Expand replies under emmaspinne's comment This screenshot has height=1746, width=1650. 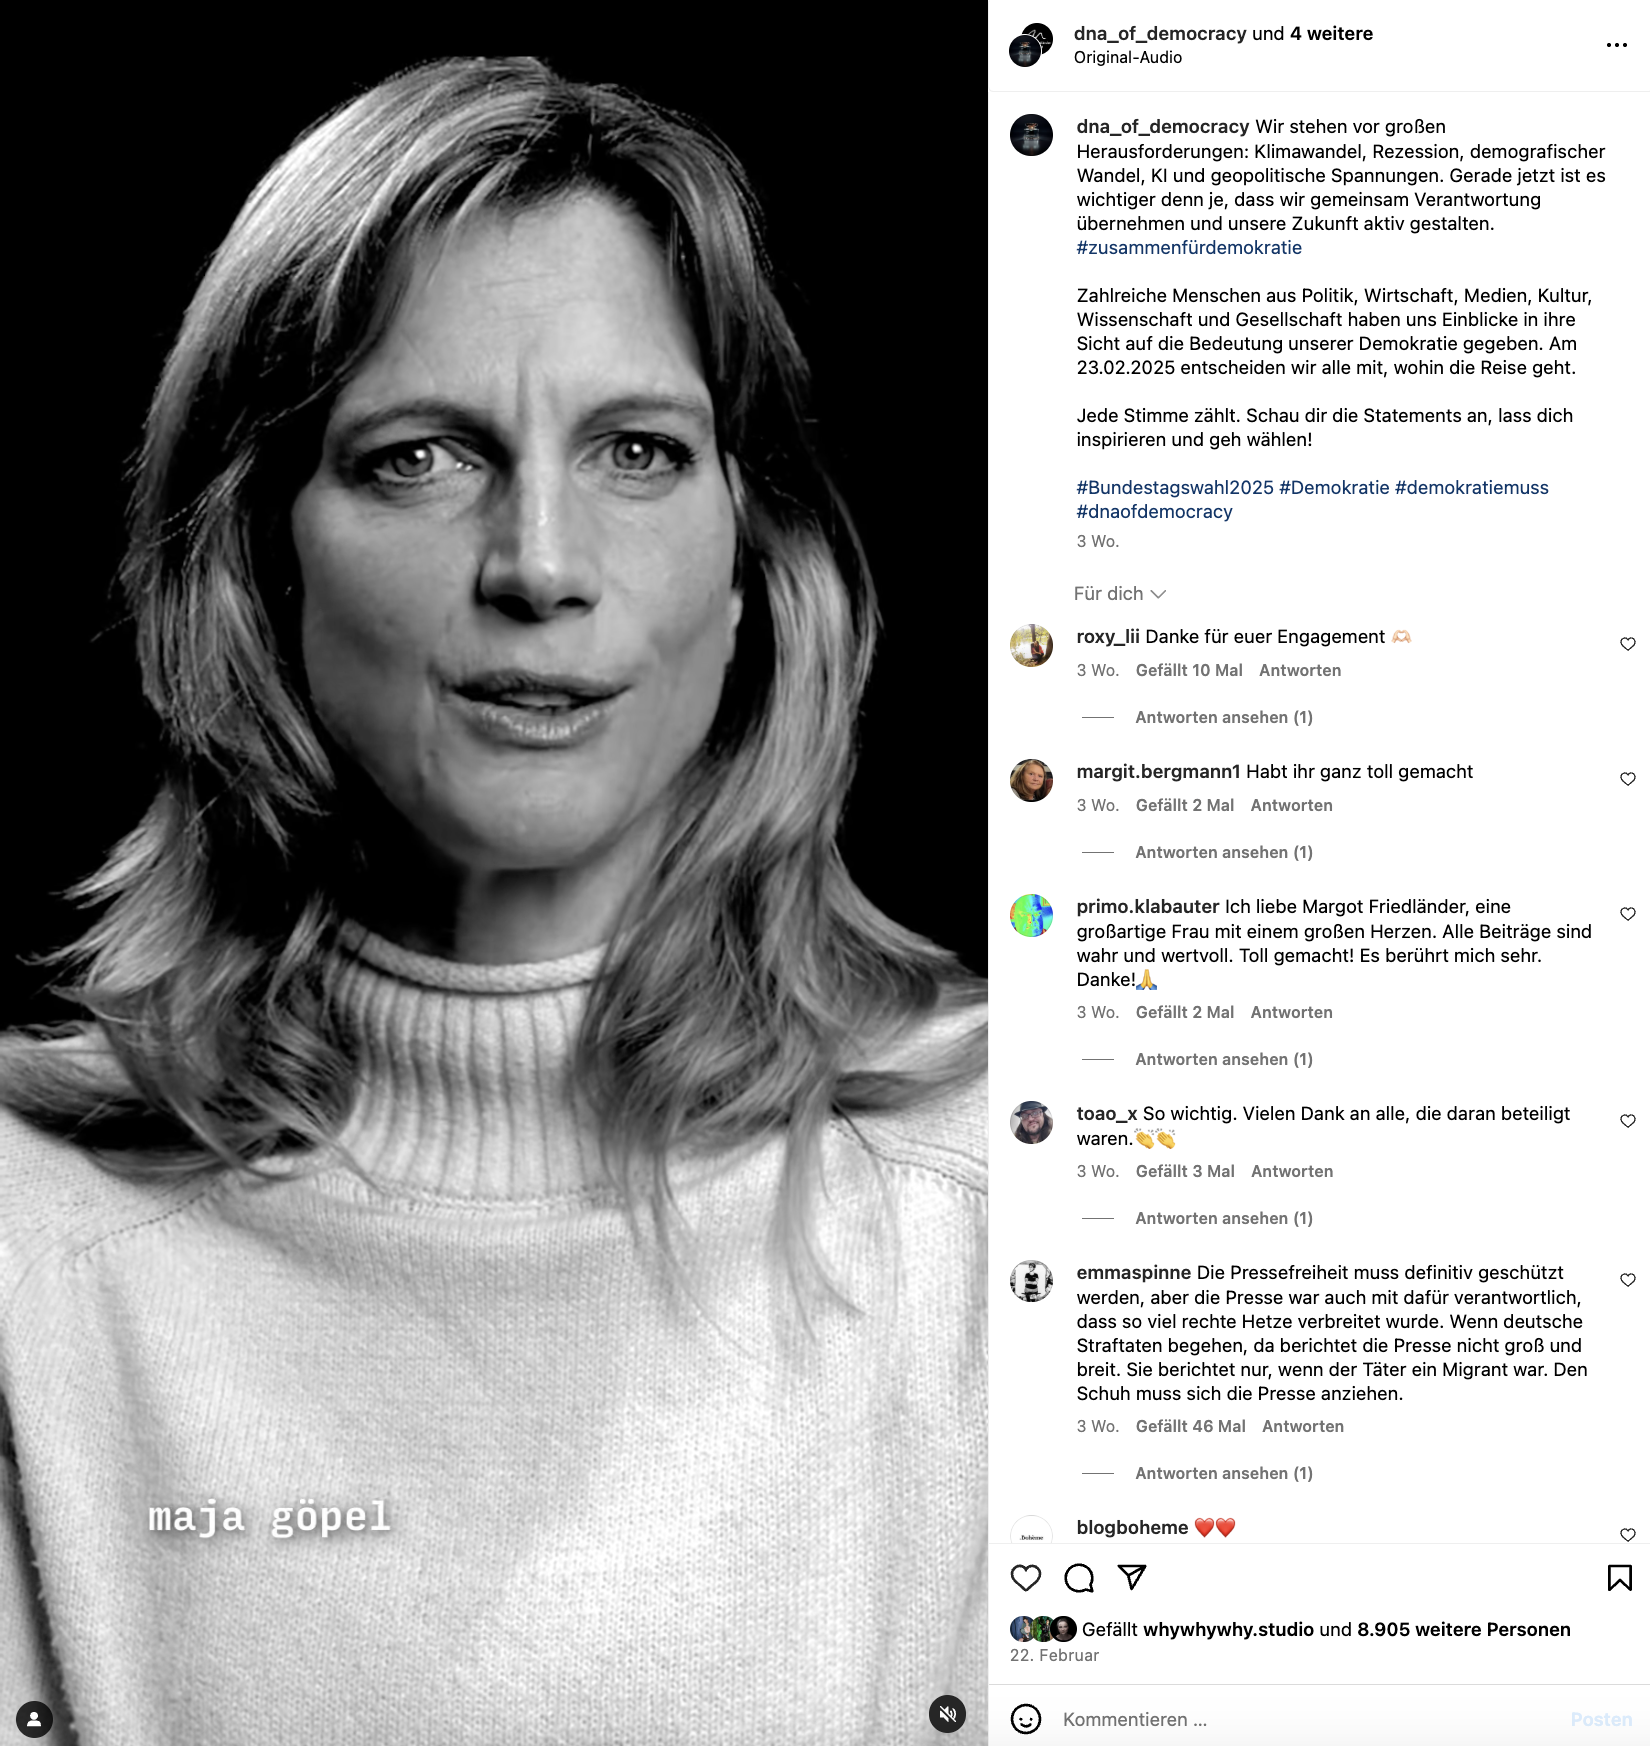[x=1224, y=1473]
